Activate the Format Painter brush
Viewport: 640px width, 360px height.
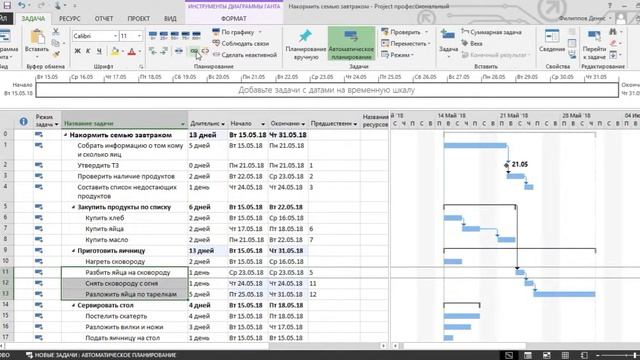click(56, 54)
